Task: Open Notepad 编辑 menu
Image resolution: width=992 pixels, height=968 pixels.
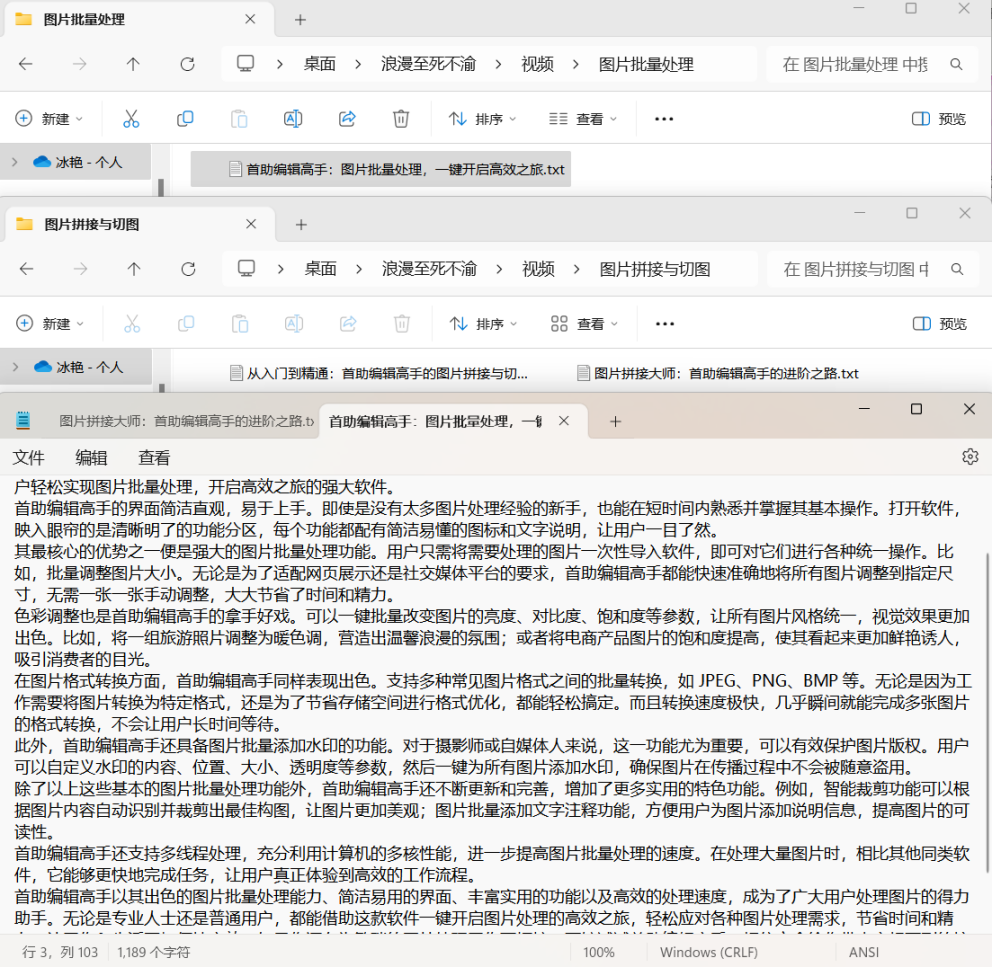Action: (x=91, y=457)
